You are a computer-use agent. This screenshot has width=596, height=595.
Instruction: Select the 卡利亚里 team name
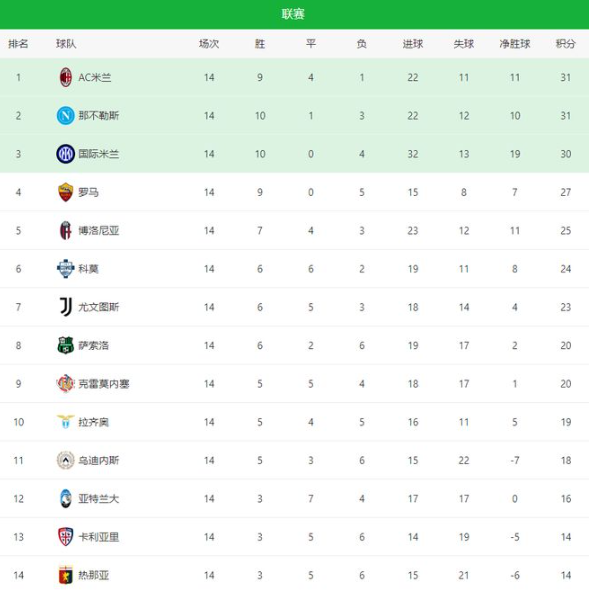(99, 537)
